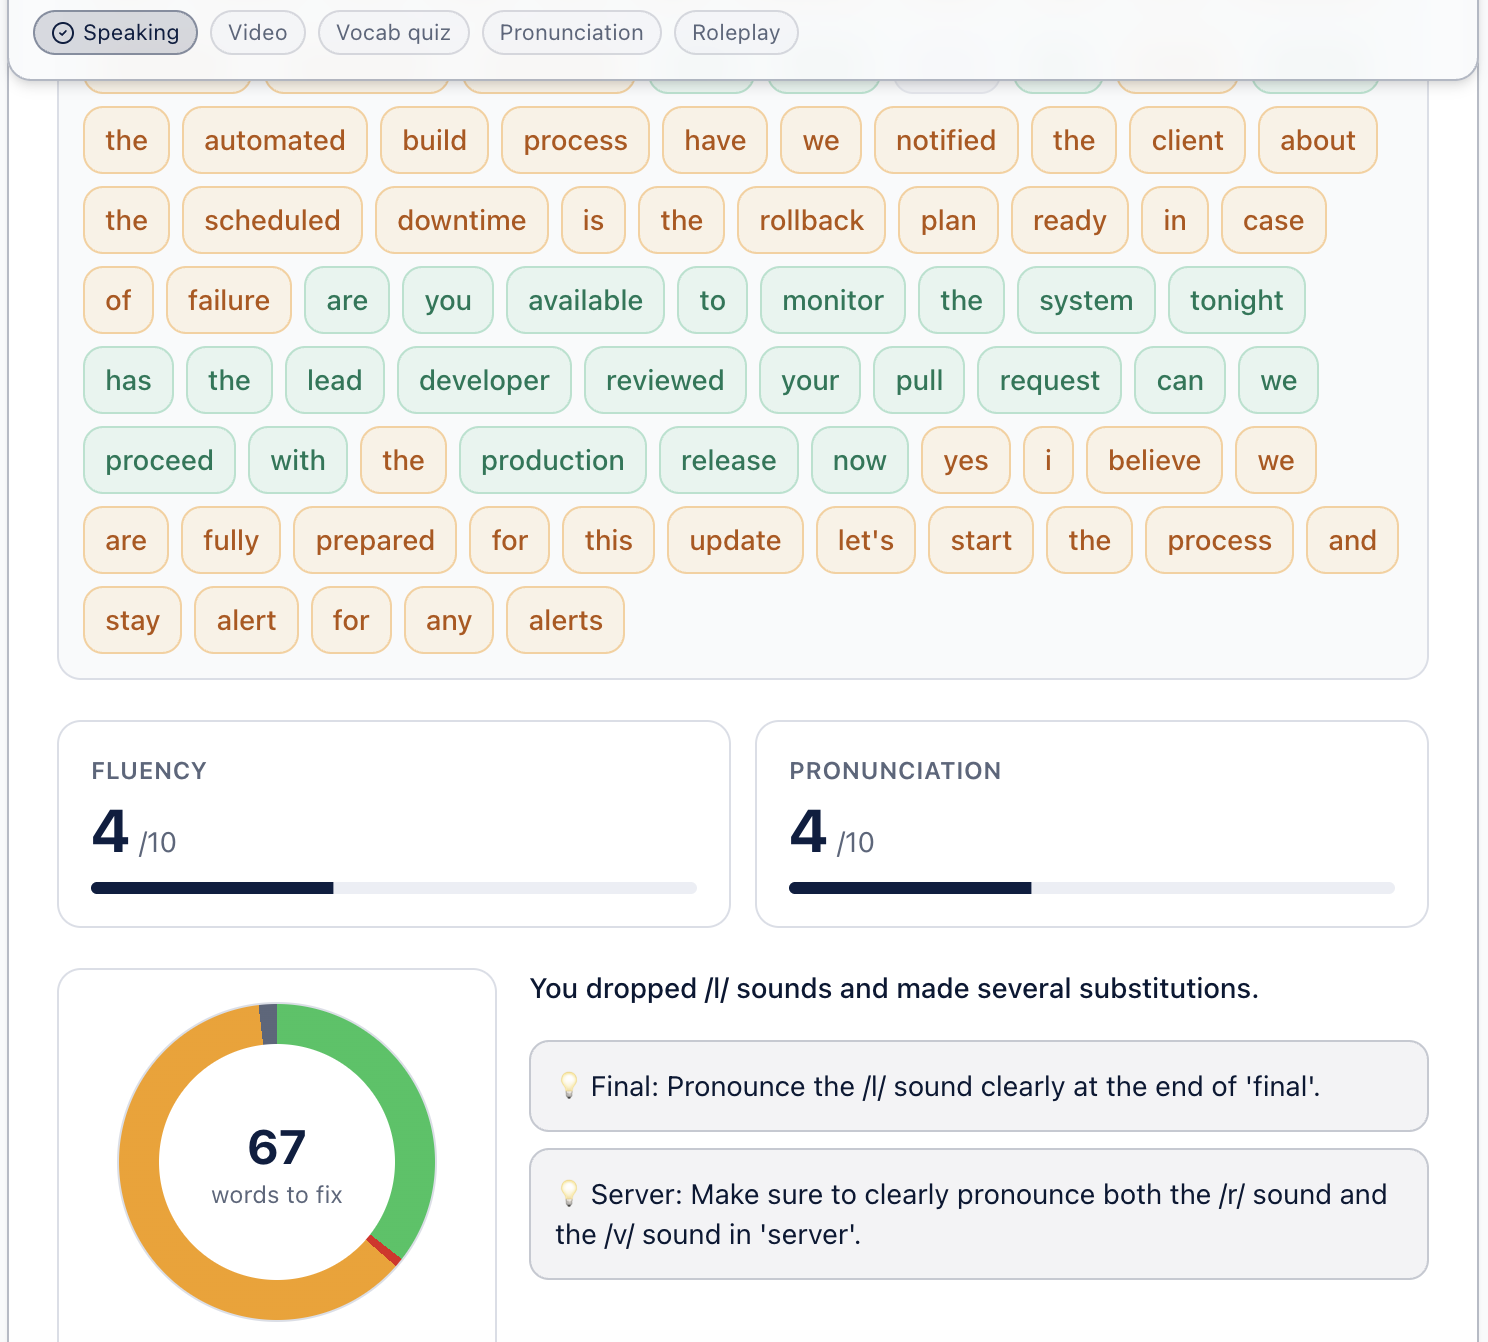Go to the Pronunciation tab
Viewport: 1488px width, 1342px height.
click(x=571, y=33)
